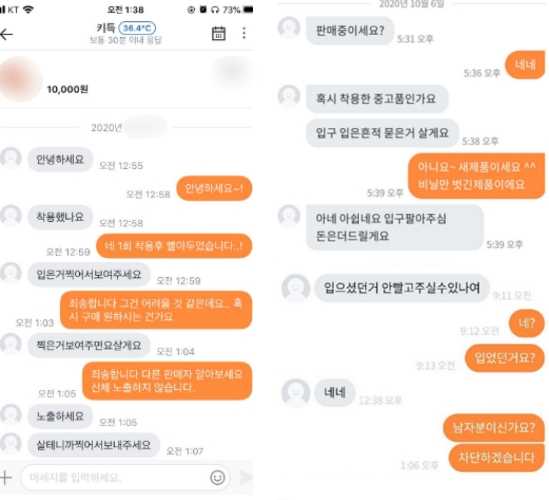The image size is (549, 500).
Task: Tap the plus attachment icon
Action: click(6, 477)
